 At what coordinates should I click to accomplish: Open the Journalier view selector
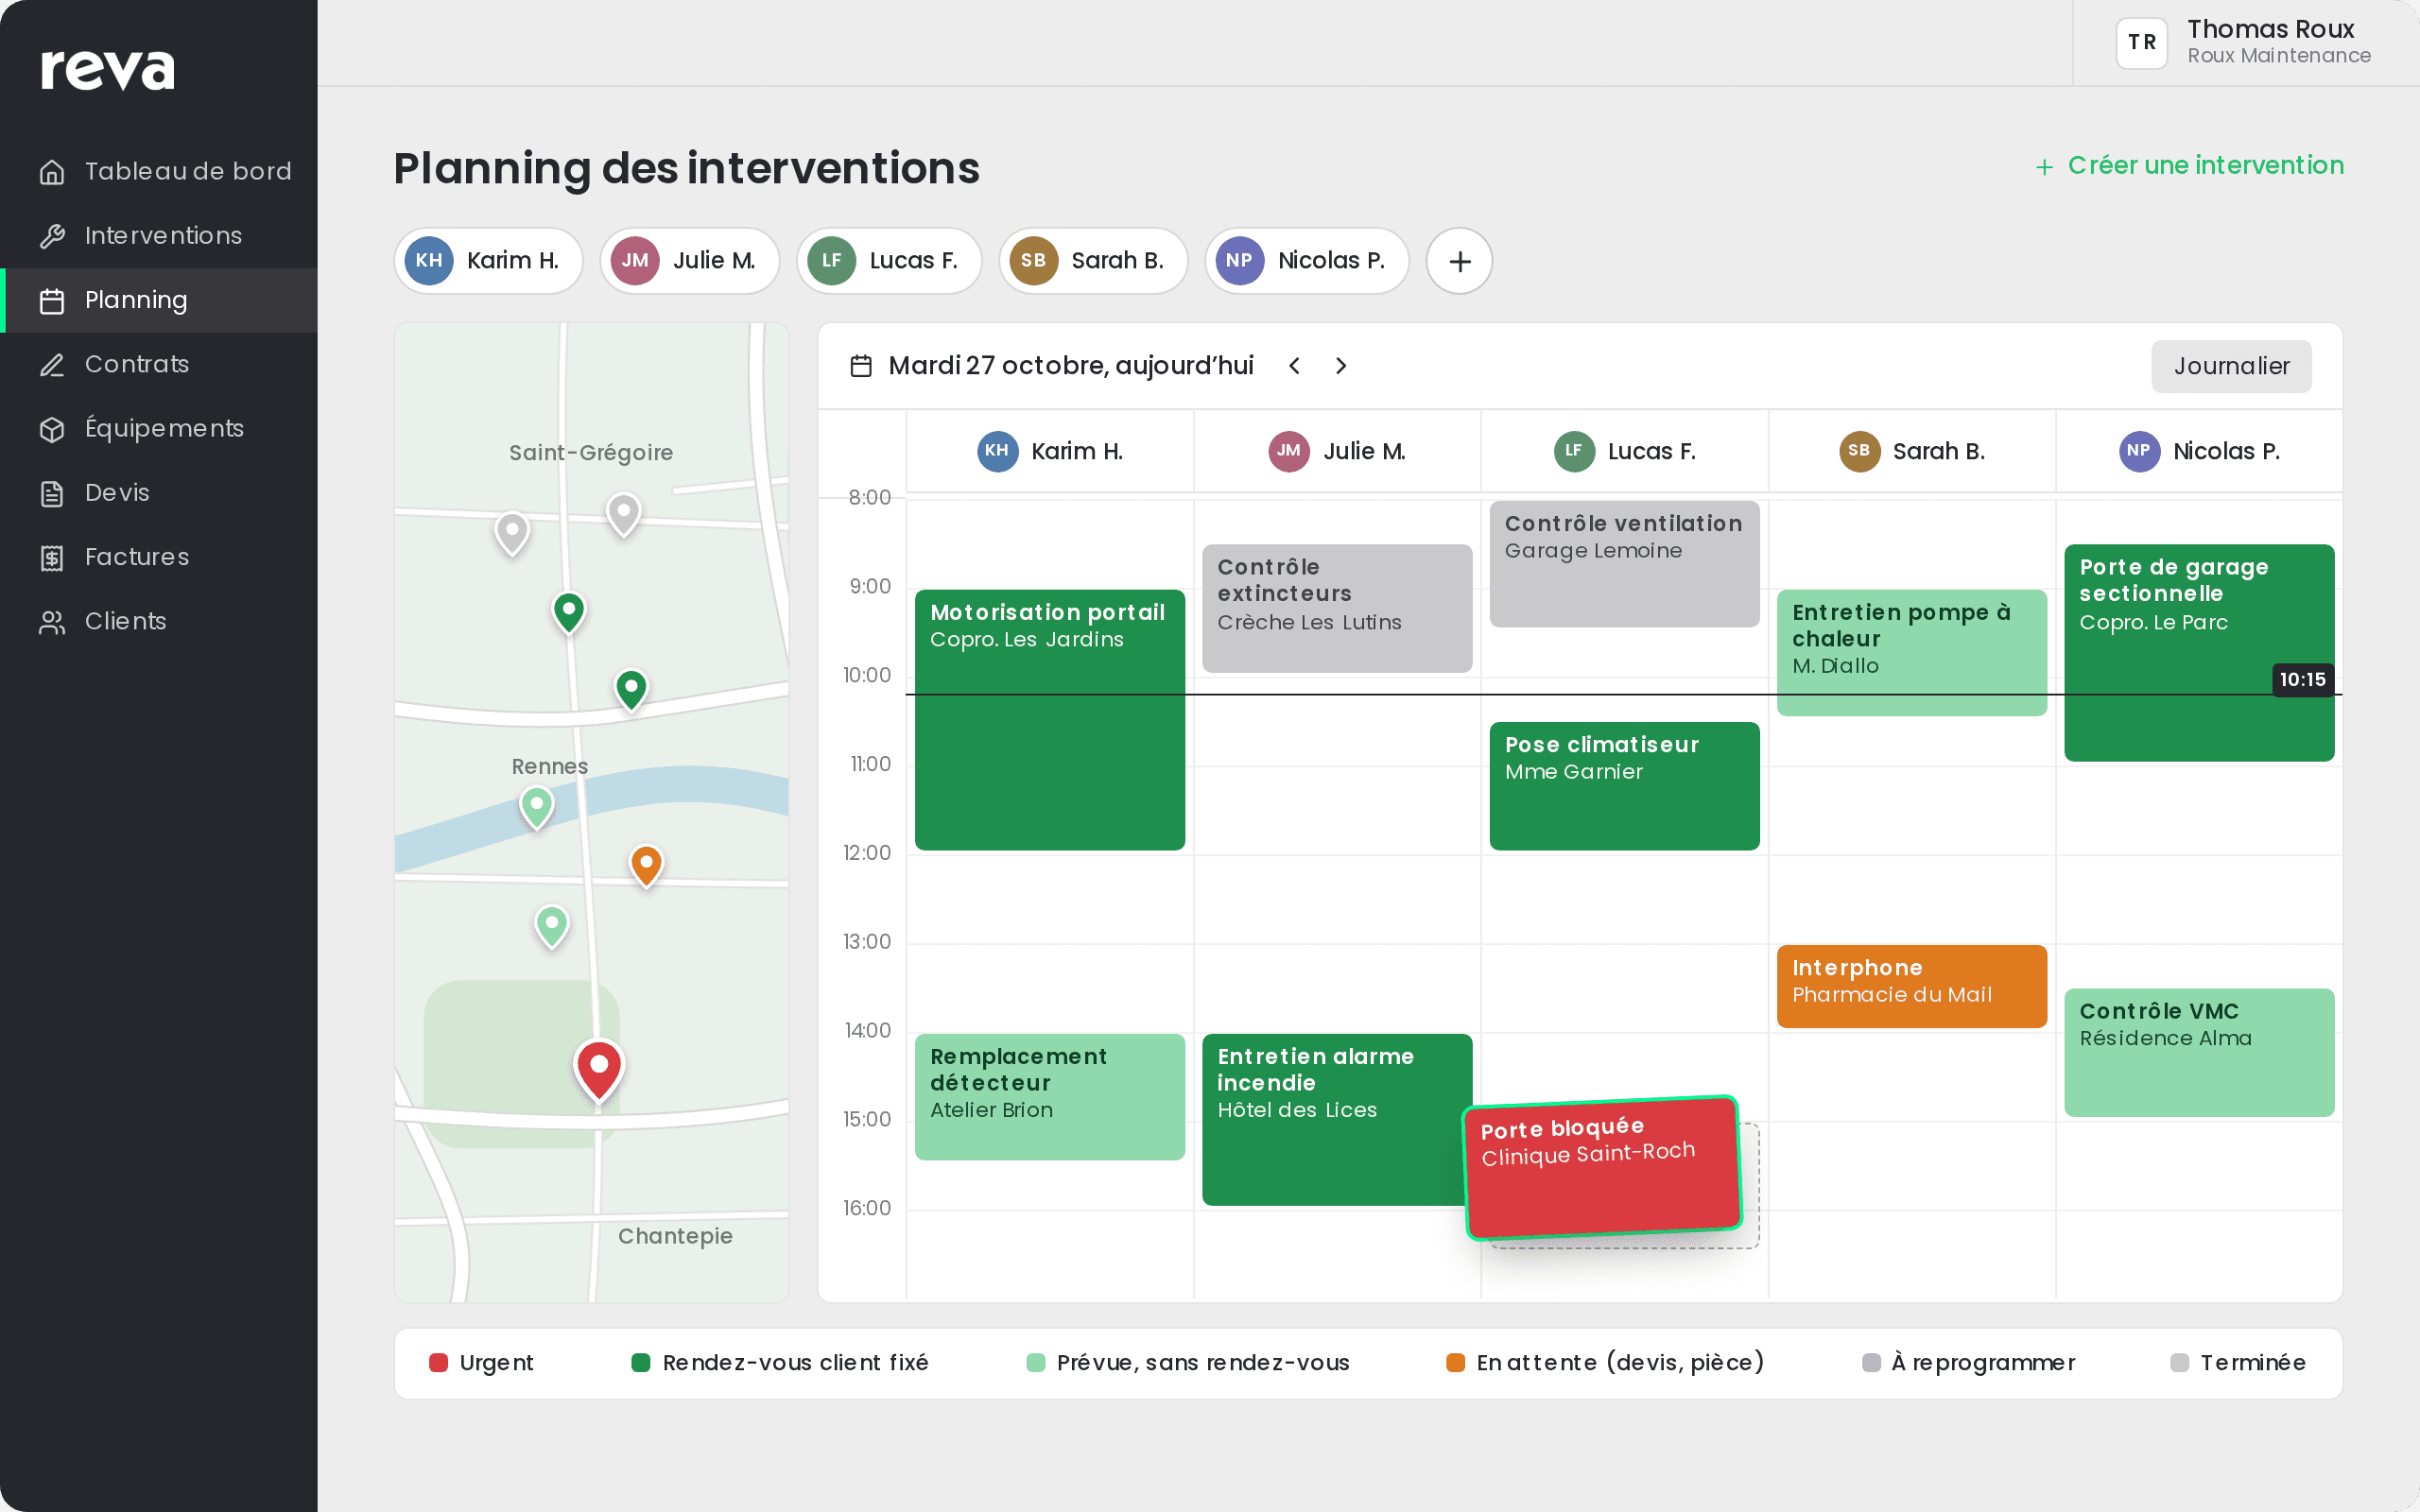coord(2231,366)
